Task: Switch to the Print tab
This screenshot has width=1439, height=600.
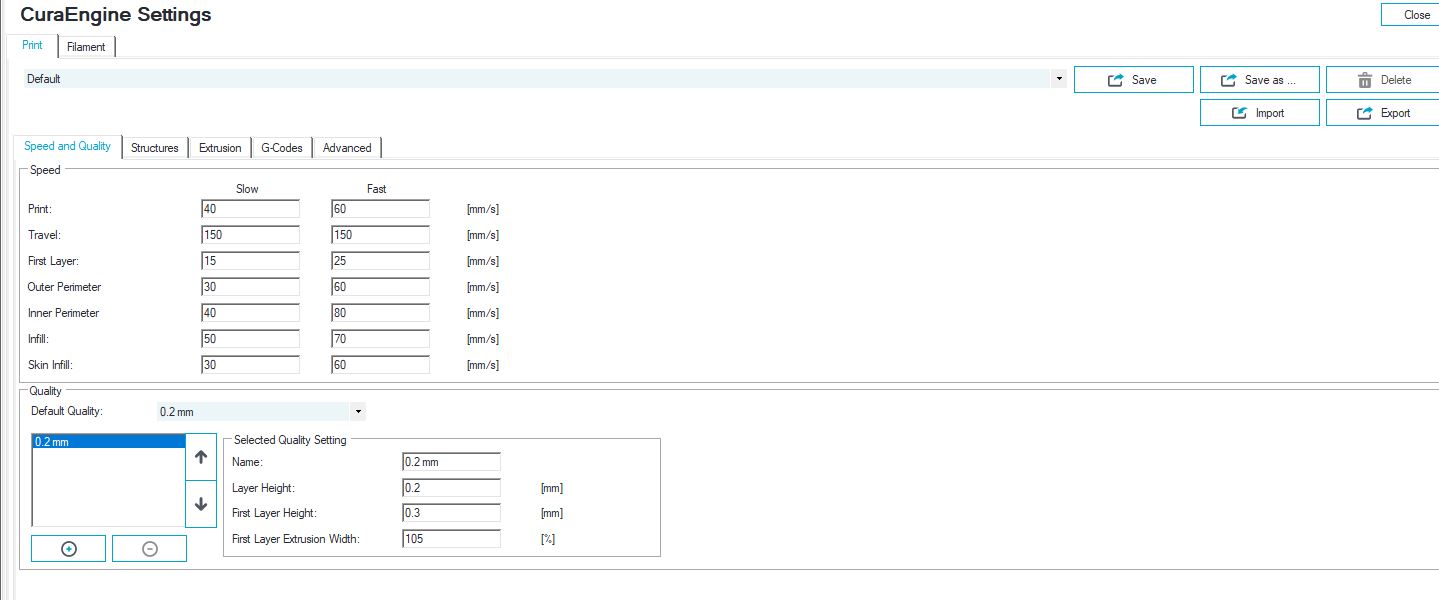Action: coord(33,45)
